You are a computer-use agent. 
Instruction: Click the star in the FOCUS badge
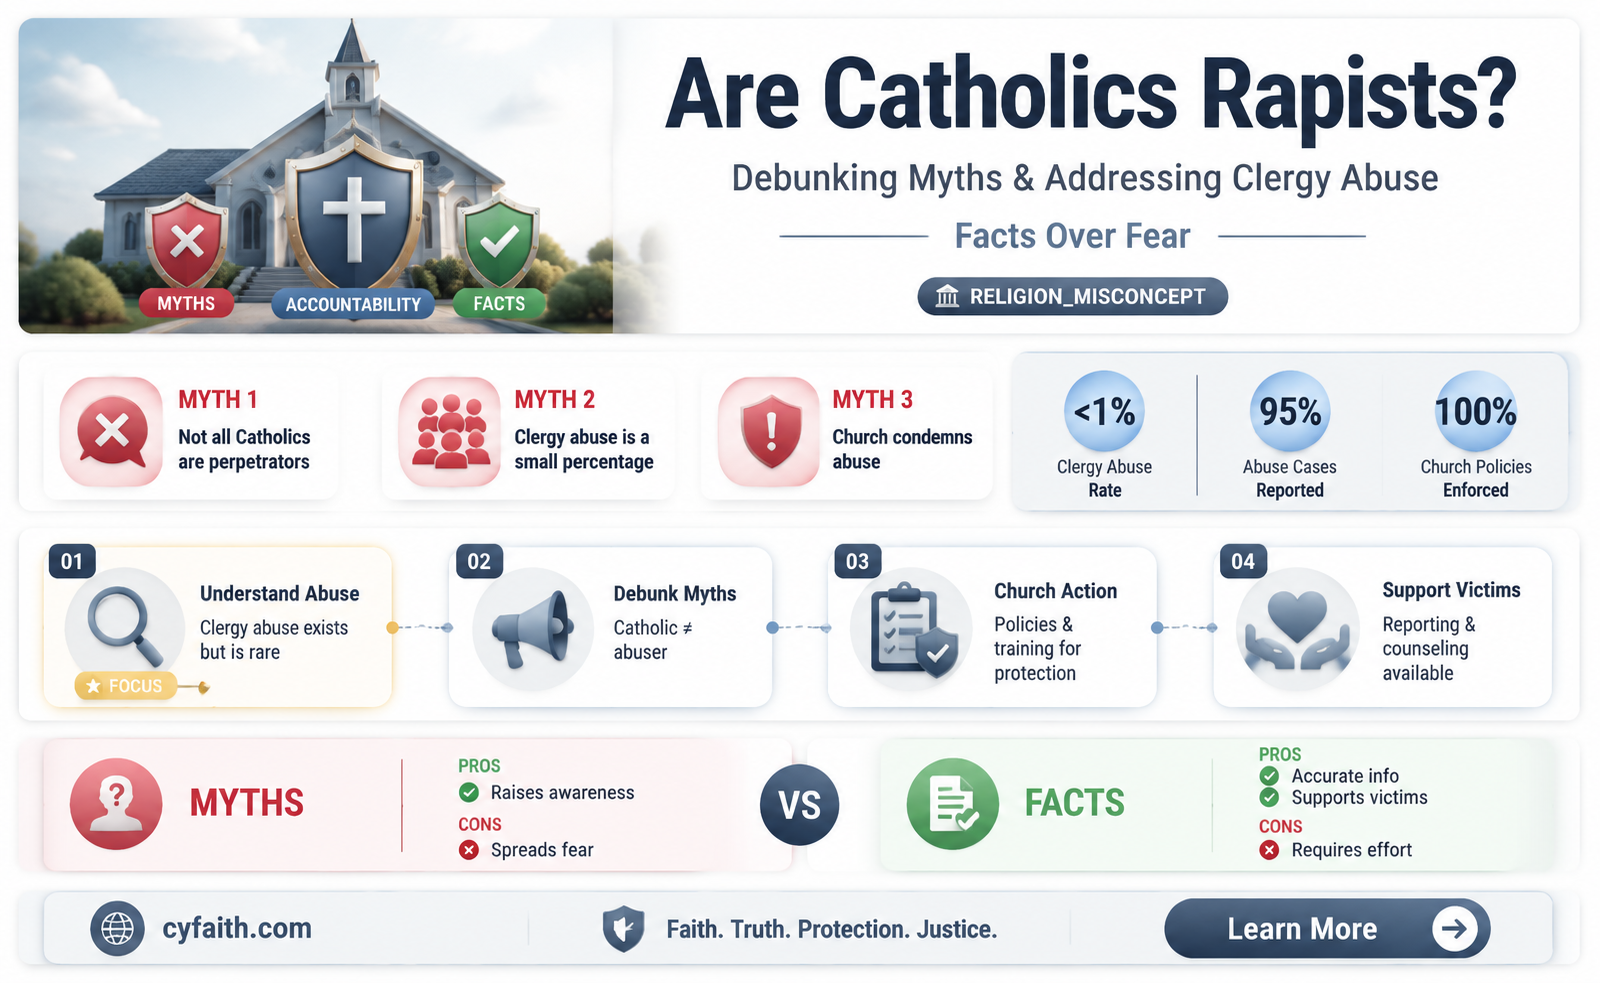(x=93, y=686)
